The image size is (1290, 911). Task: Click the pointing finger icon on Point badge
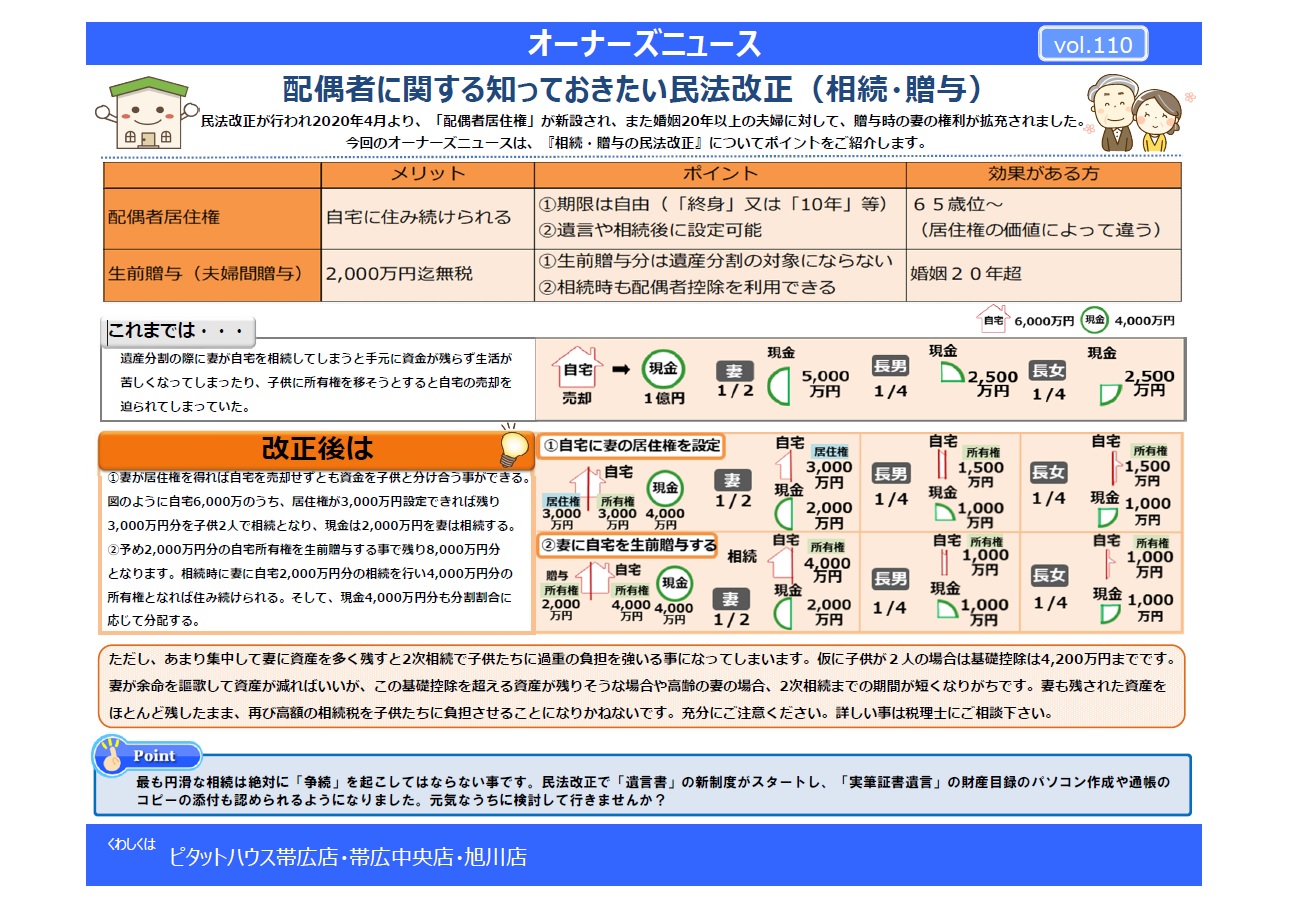coord(110,756)
